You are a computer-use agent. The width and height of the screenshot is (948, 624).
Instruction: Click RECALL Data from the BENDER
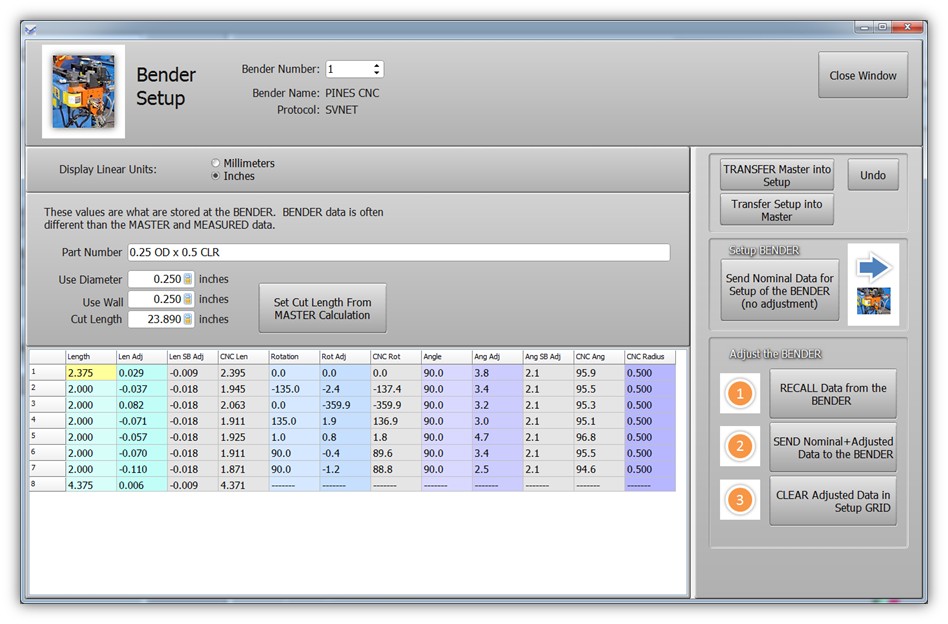(832, 394)
